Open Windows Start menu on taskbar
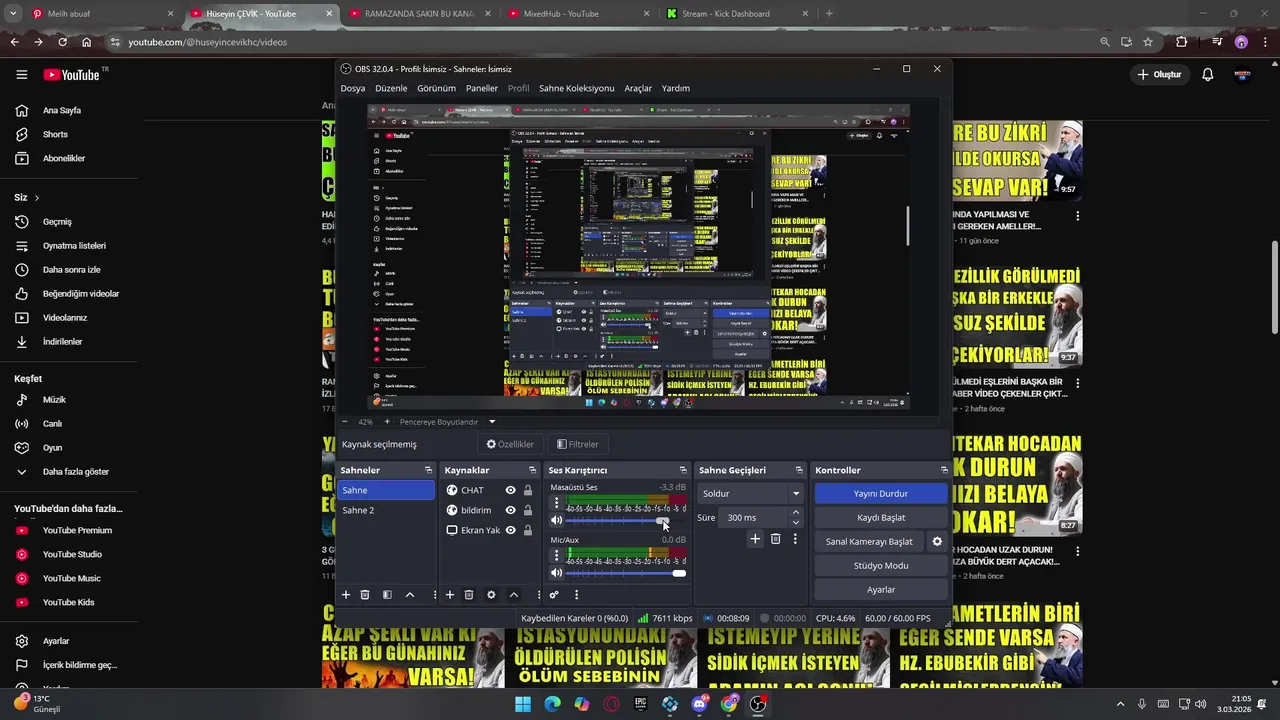Viewport: 1280px width, 720px height. pyautogui.click(x=522, y=704)
